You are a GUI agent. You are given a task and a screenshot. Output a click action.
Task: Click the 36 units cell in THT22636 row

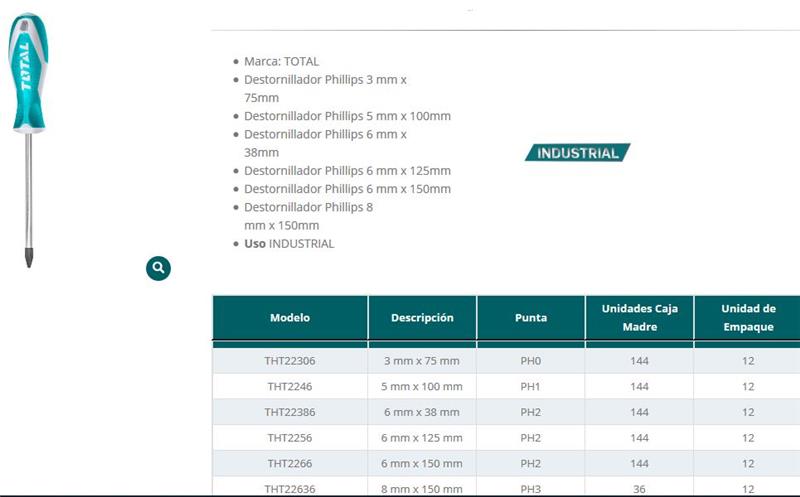tap(639, 488)
